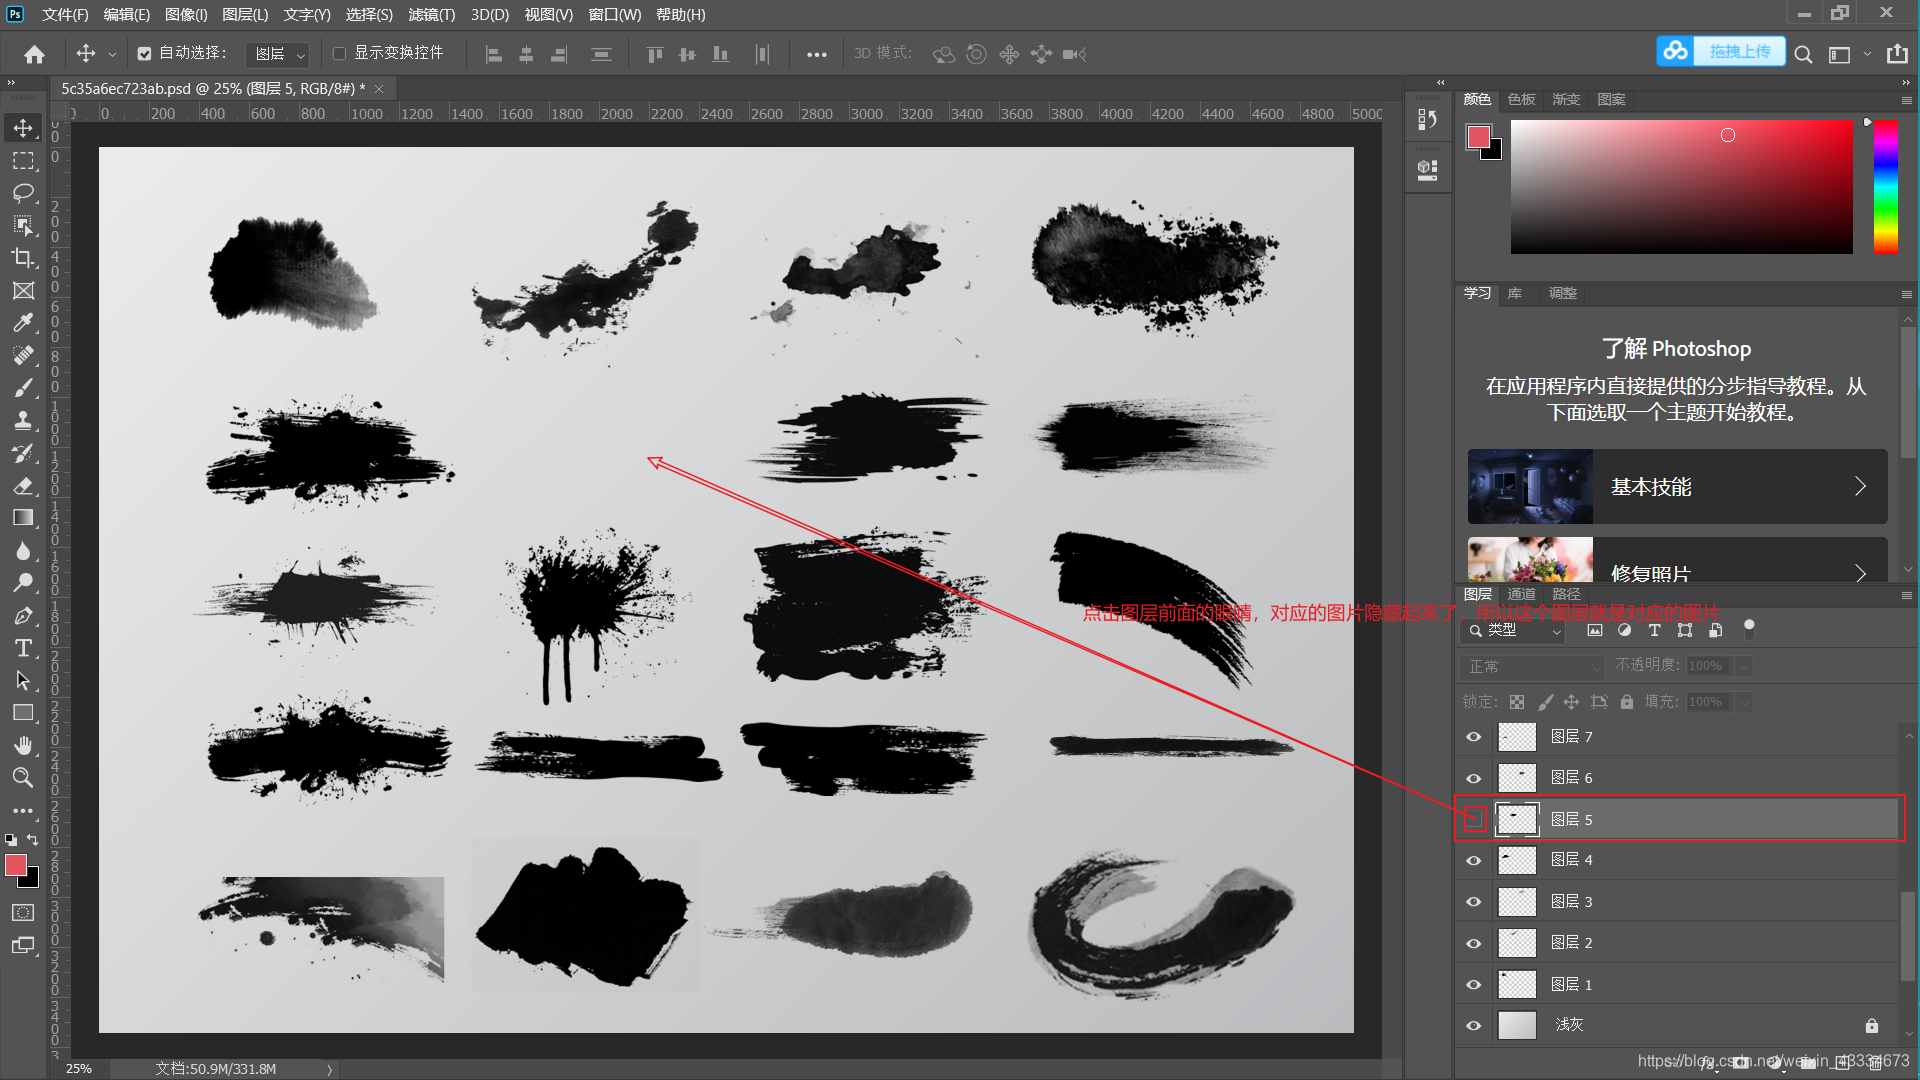Open the layer filter 类型 dropdown
The height and width of the screenshot is (1080, 1920).
pyautogui.click(x=1514, y=630)
